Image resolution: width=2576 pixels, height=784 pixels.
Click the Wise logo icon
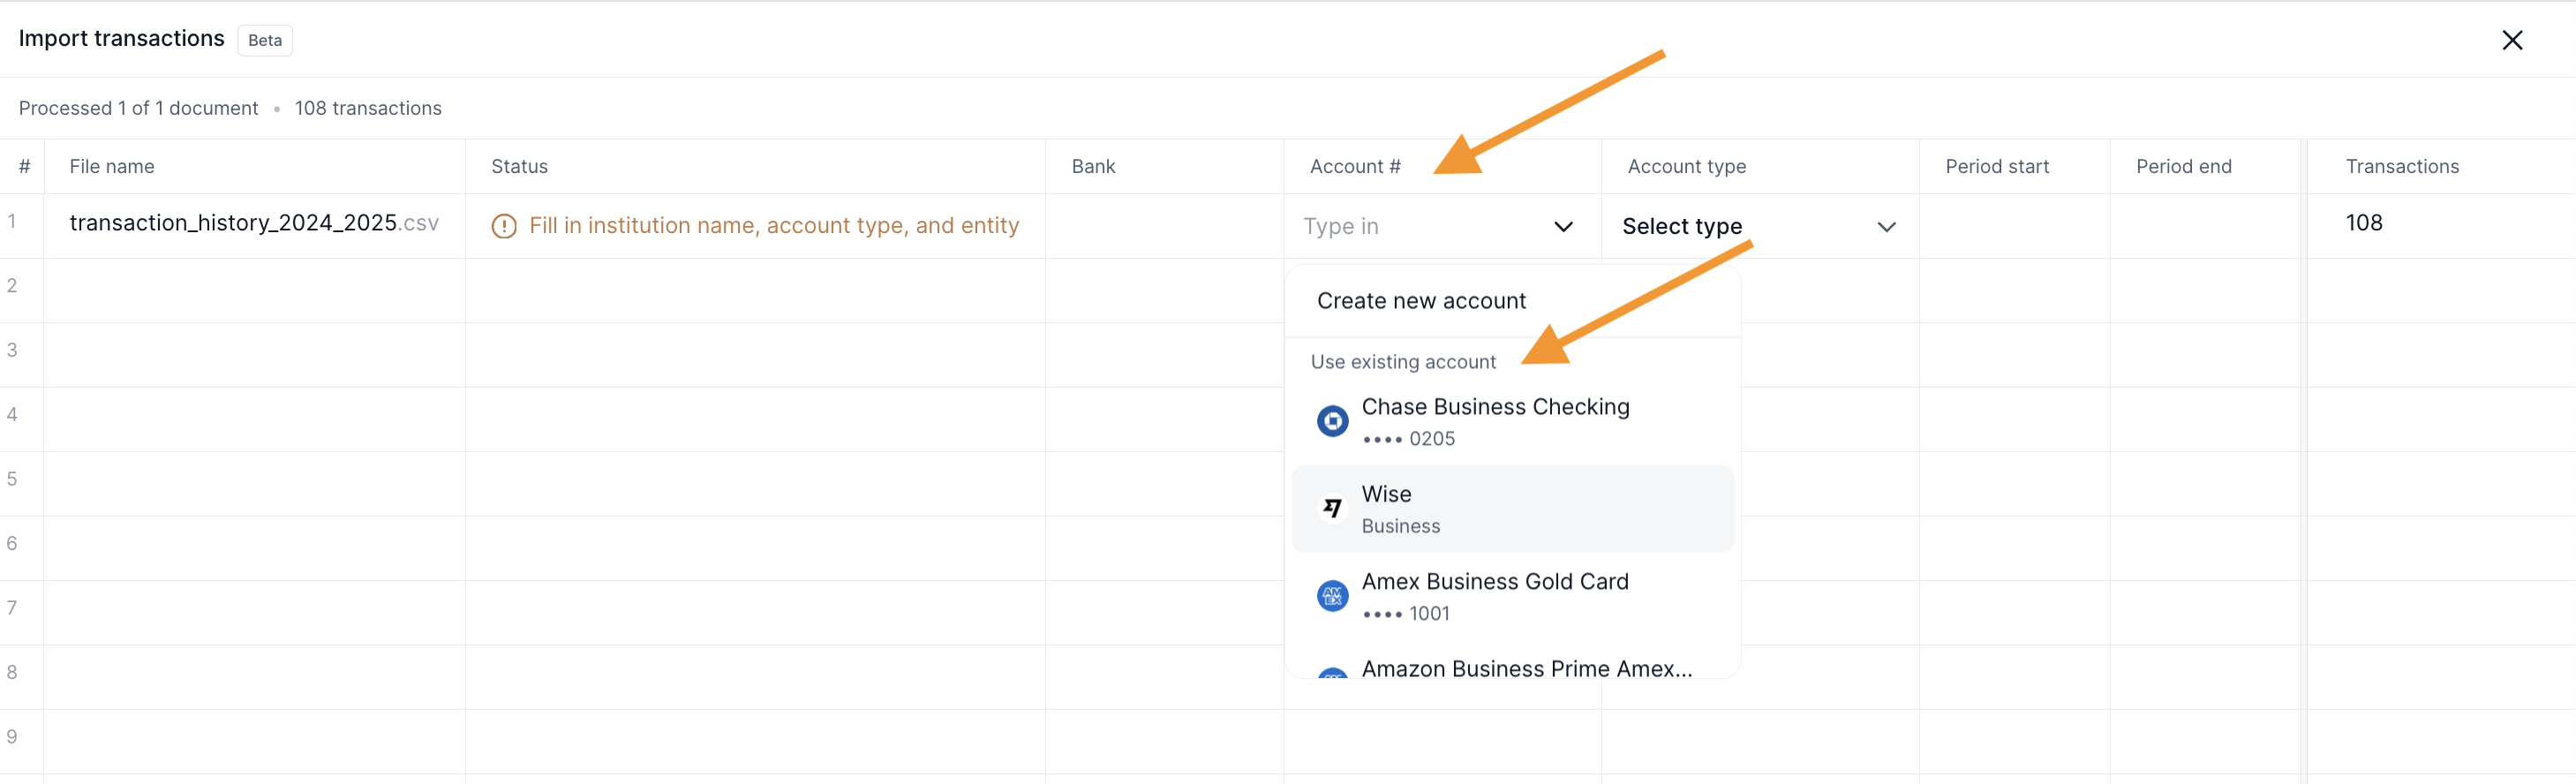click(1332, 508)
